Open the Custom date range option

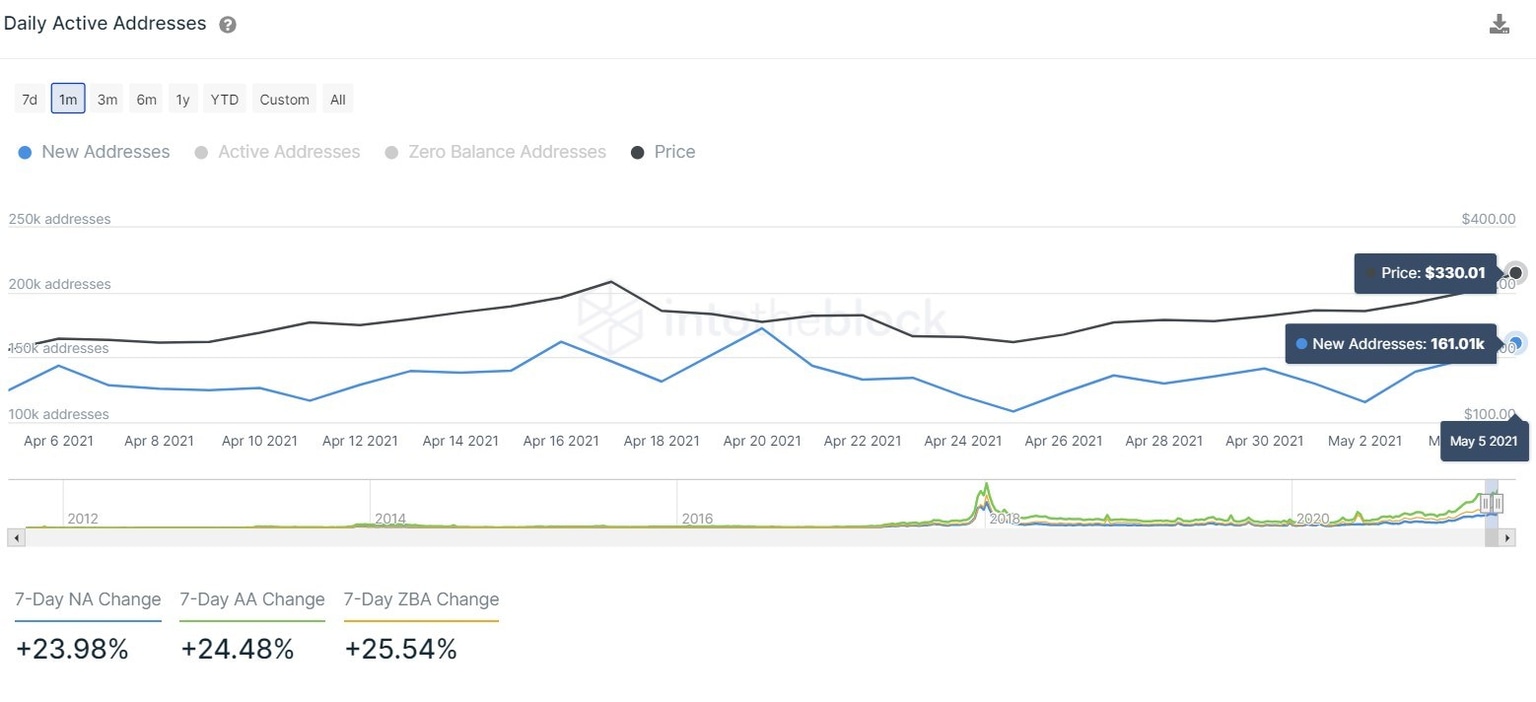(x=284, y=98)
